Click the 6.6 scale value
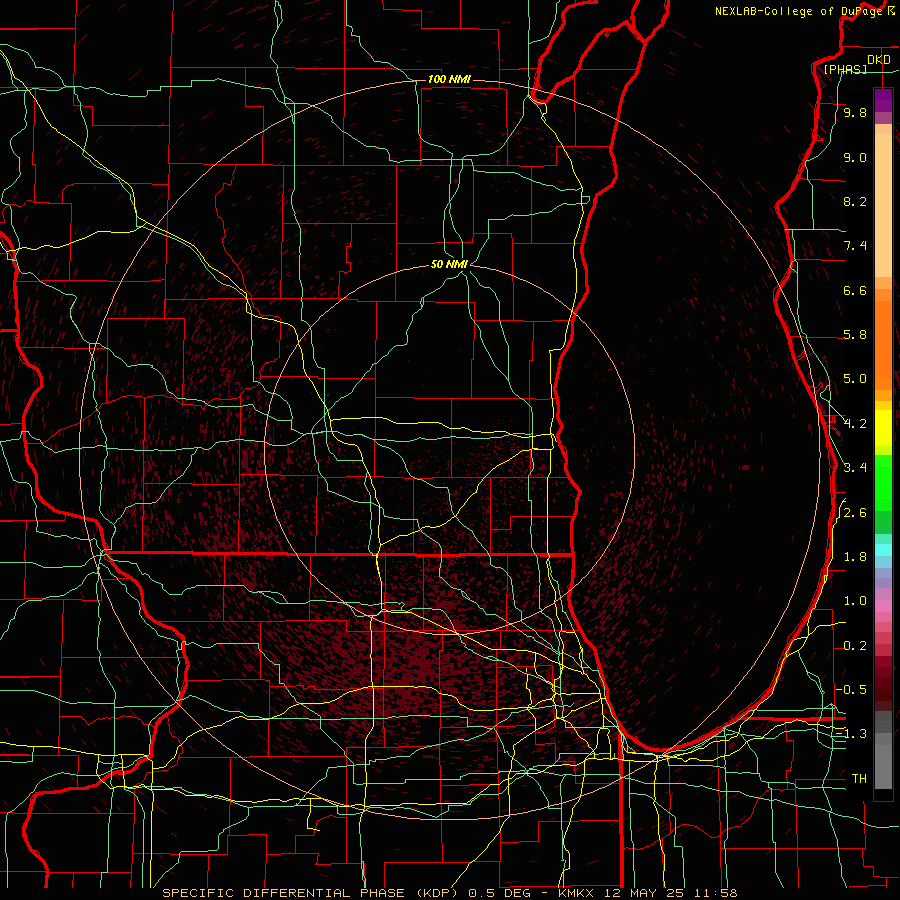This screenshot has width=900, height=900. 855,290
